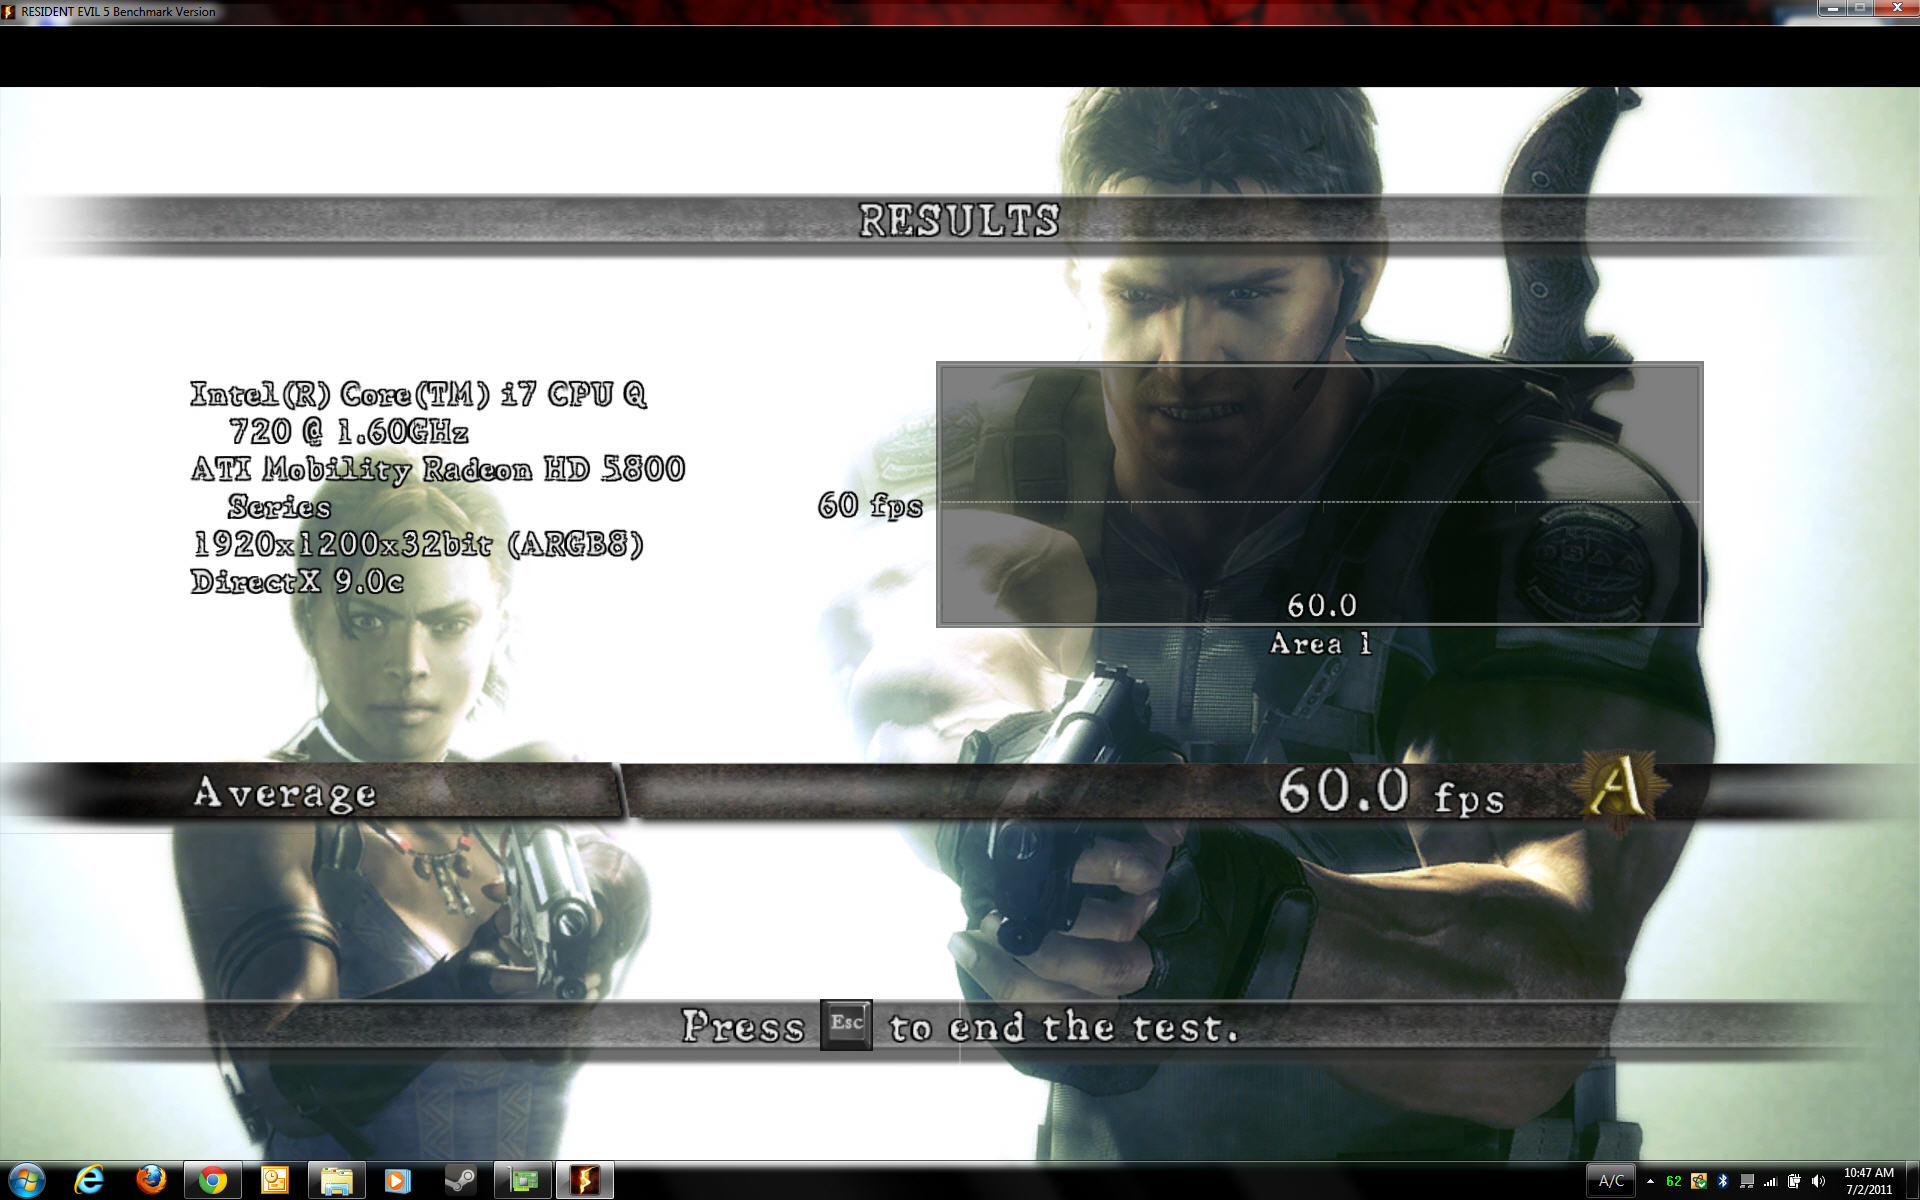This screenshot has height=1200, width=1920.
Task: Click the Resident Evil 5 title bar icon
Action: (9, 12)
